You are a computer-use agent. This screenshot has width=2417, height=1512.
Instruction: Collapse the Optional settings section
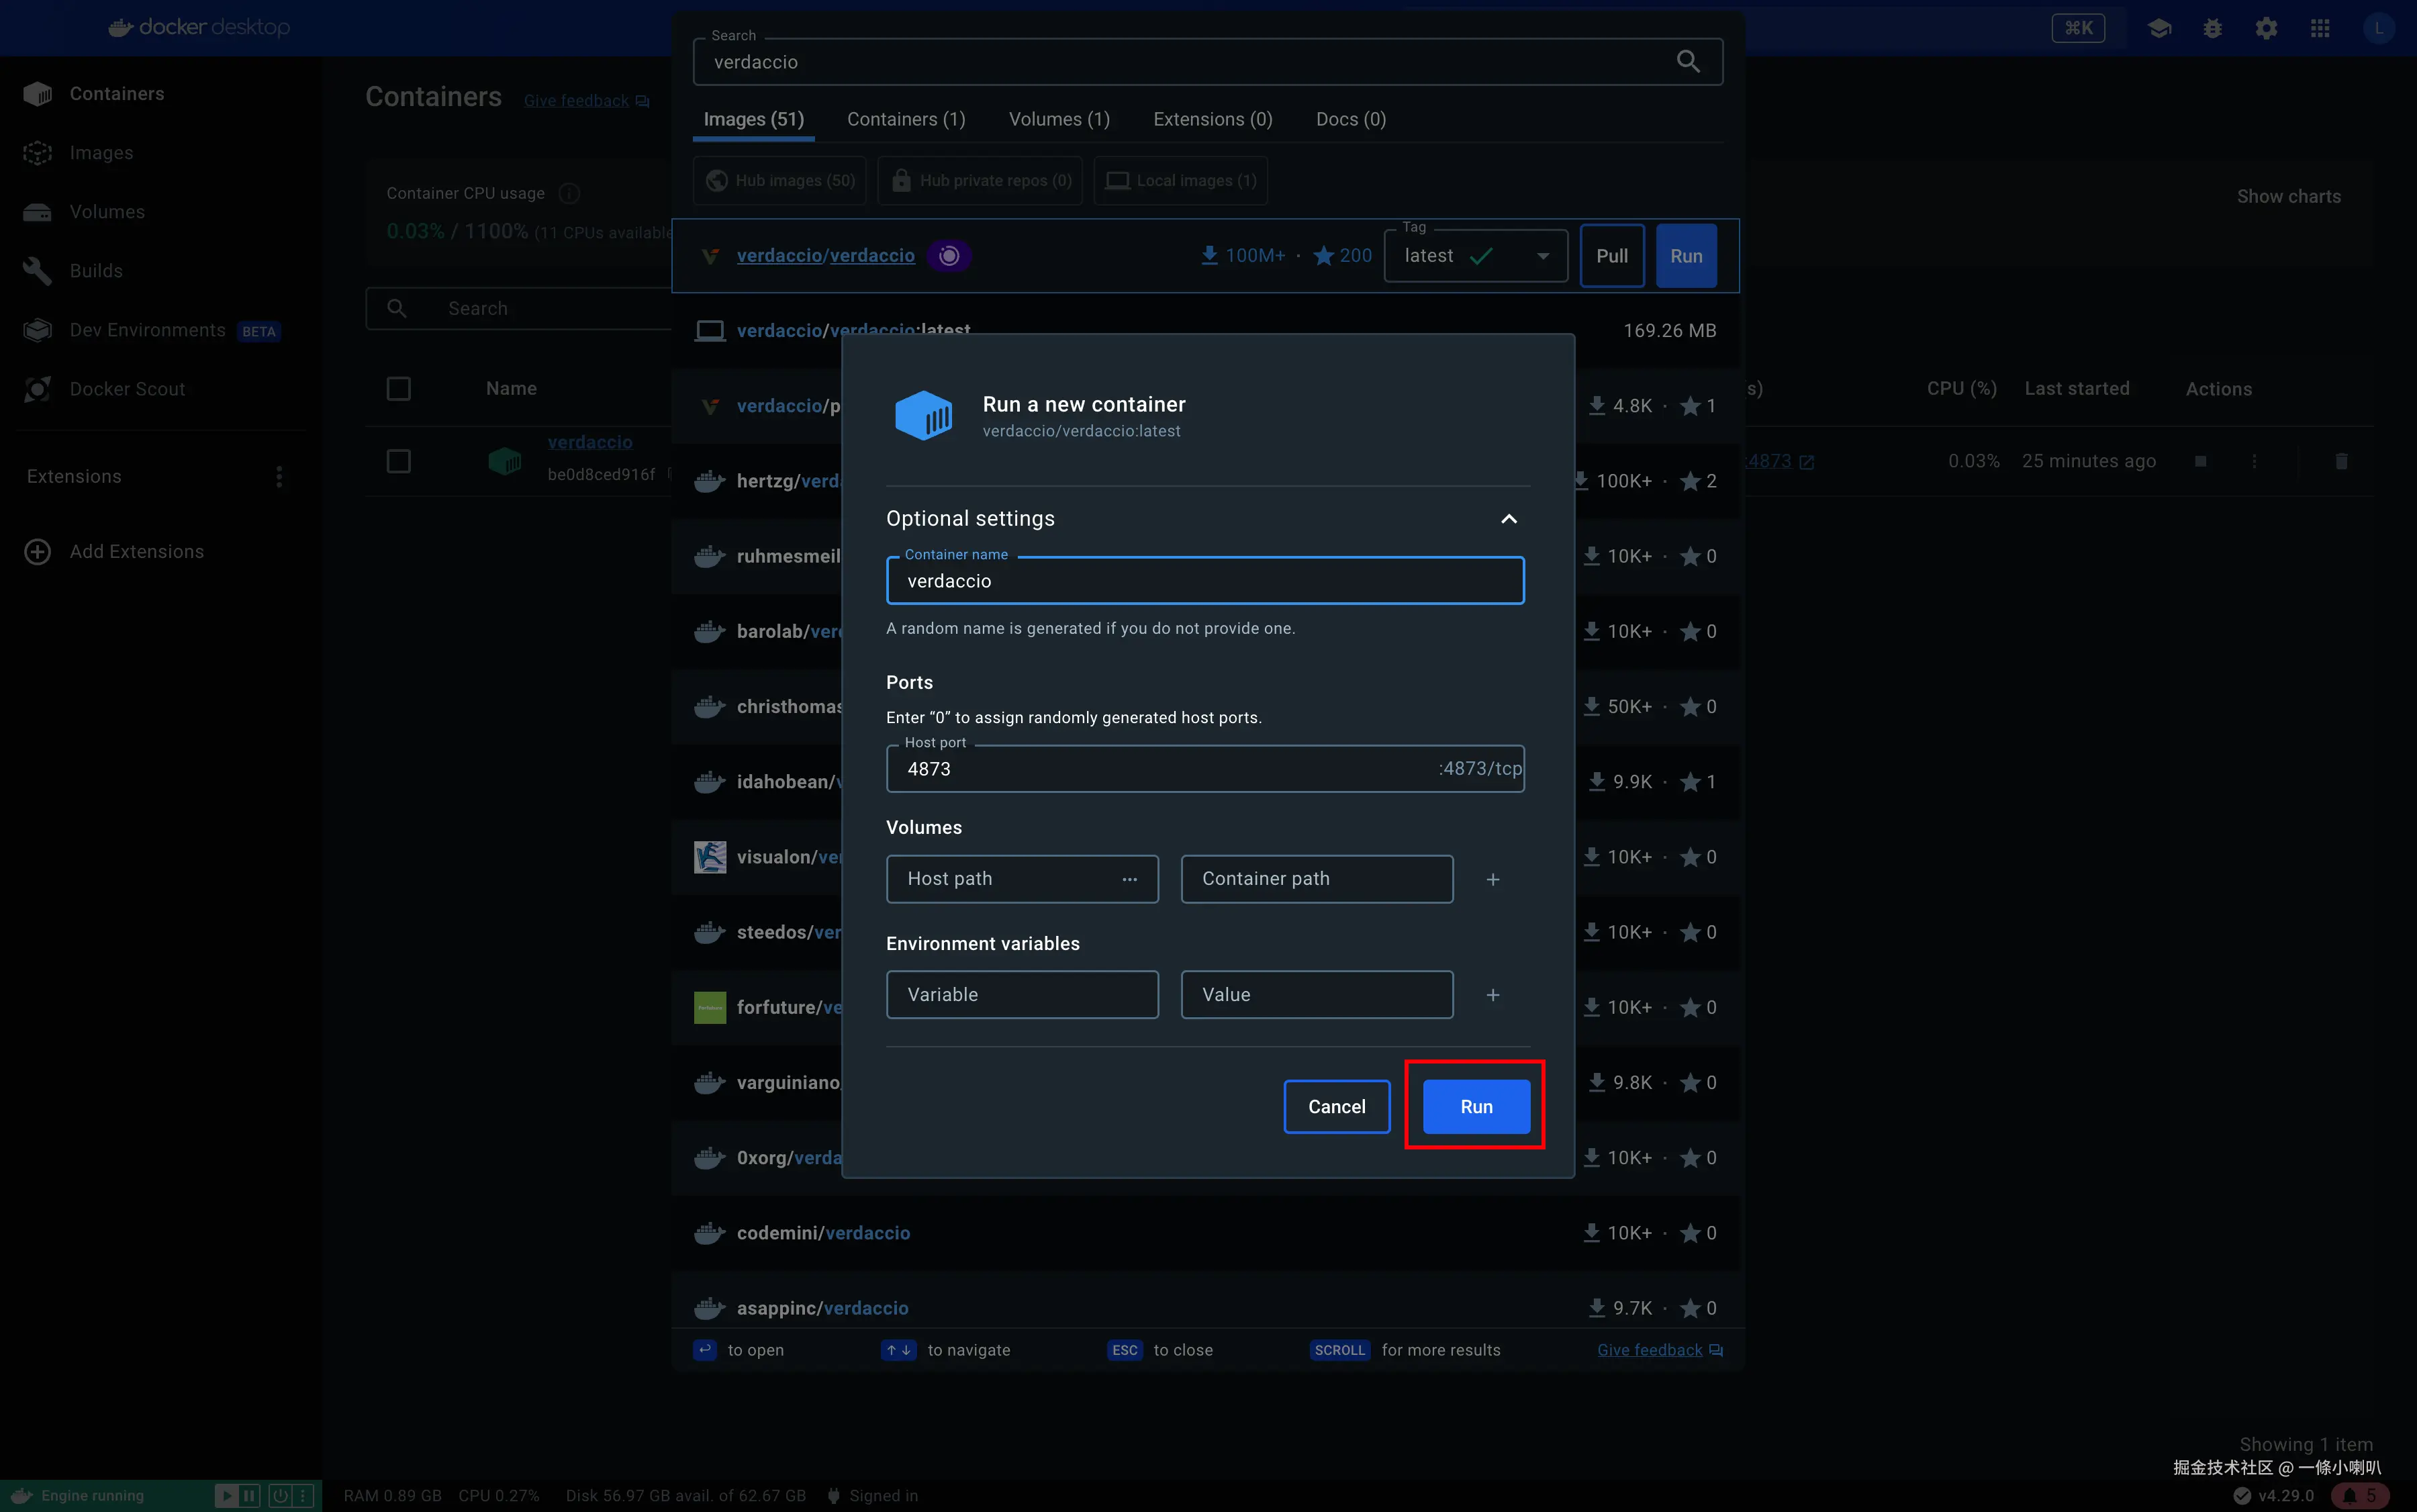[x=1508, y=519]
